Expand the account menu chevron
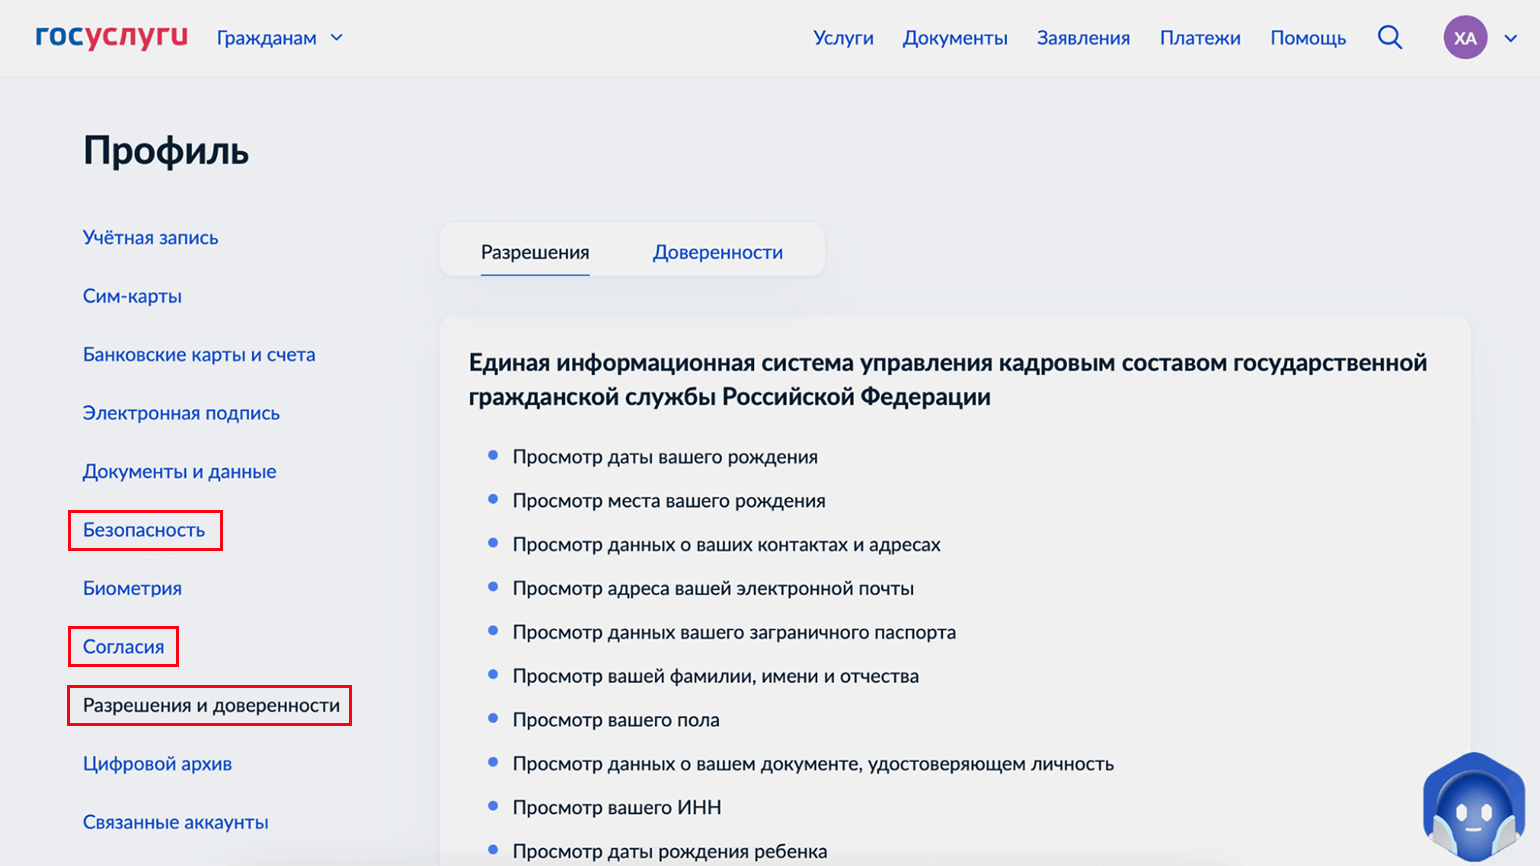 click(1510, 38)
